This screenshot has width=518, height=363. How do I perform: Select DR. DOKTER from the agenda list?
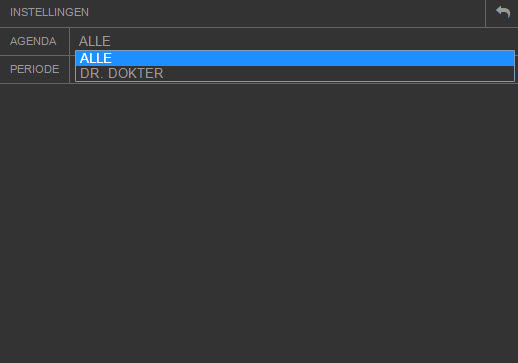(295, 73)
